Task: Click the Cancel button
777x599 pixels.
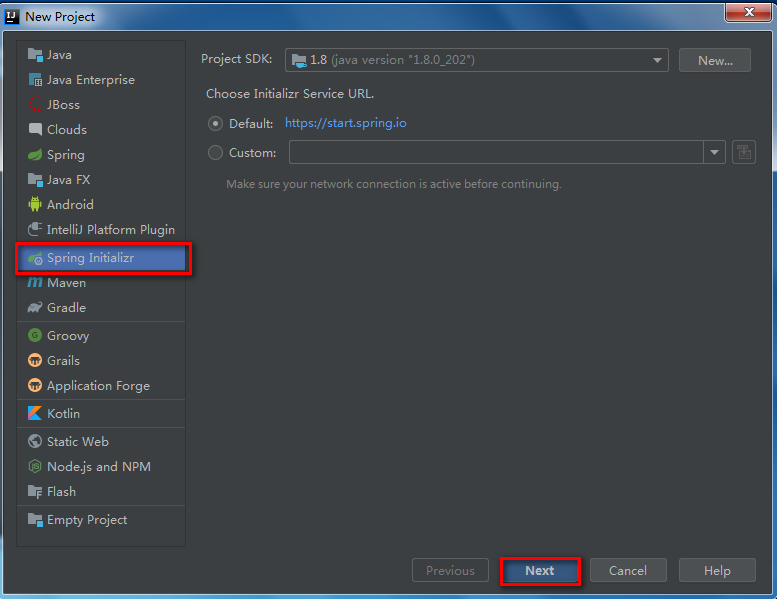Action: (628, 571)
